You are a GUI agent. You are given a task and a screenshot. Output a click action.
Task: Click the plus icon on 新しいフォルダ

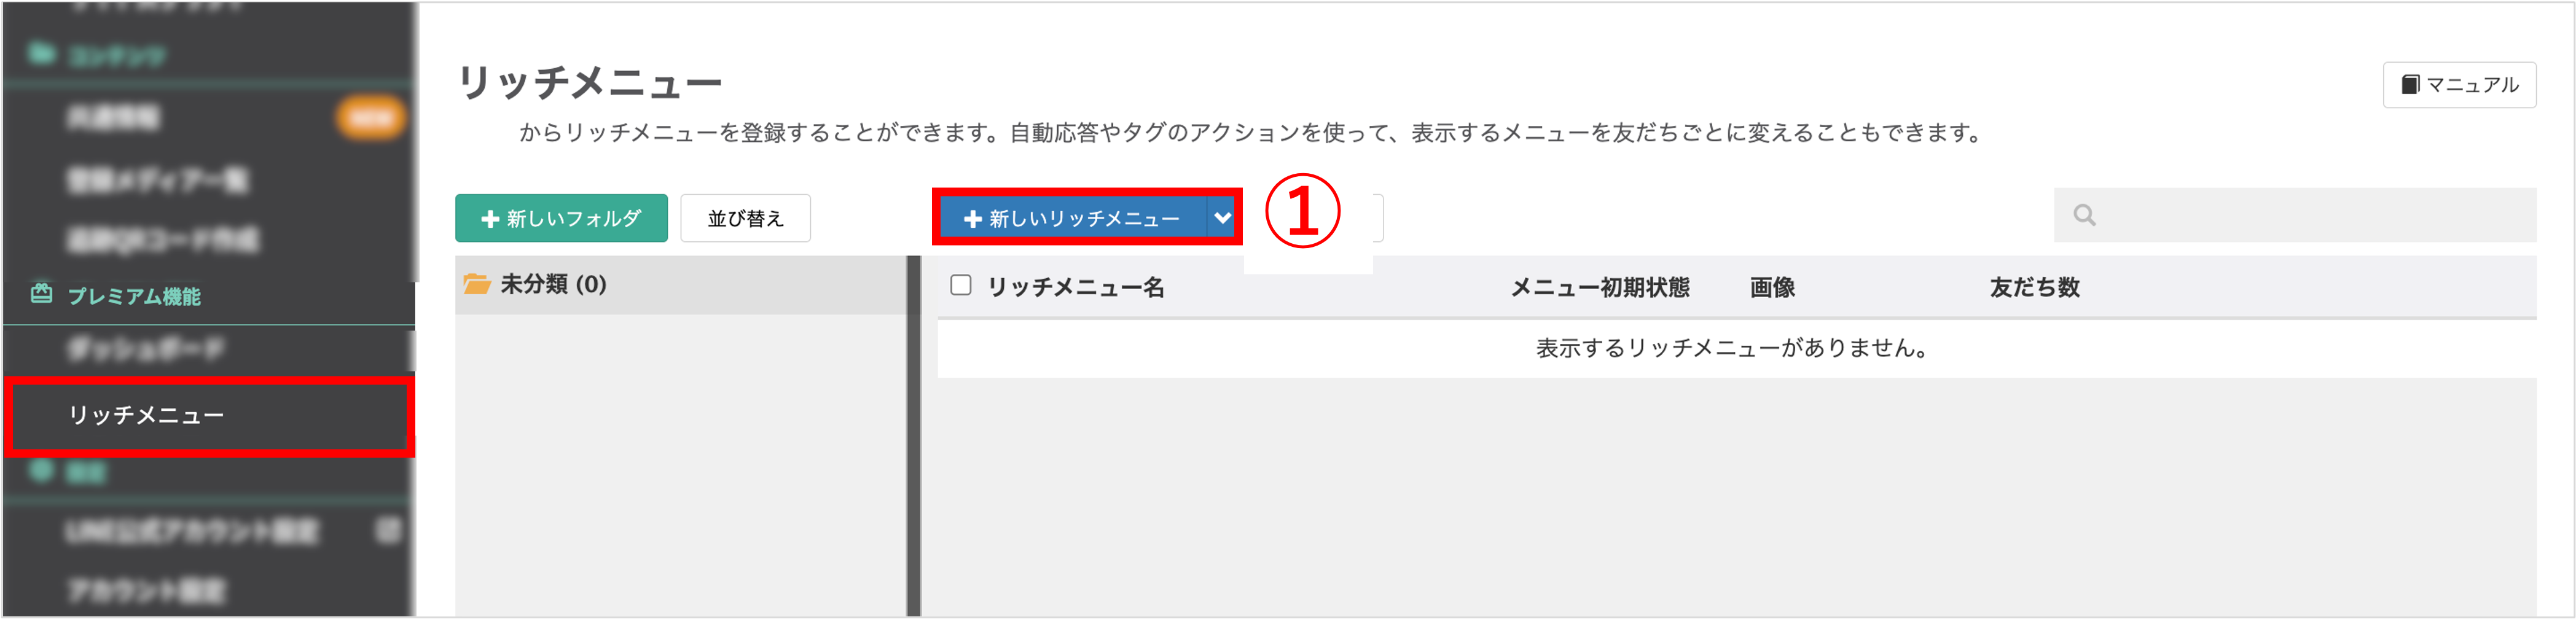pyautogui.click(x=490, y=219)
